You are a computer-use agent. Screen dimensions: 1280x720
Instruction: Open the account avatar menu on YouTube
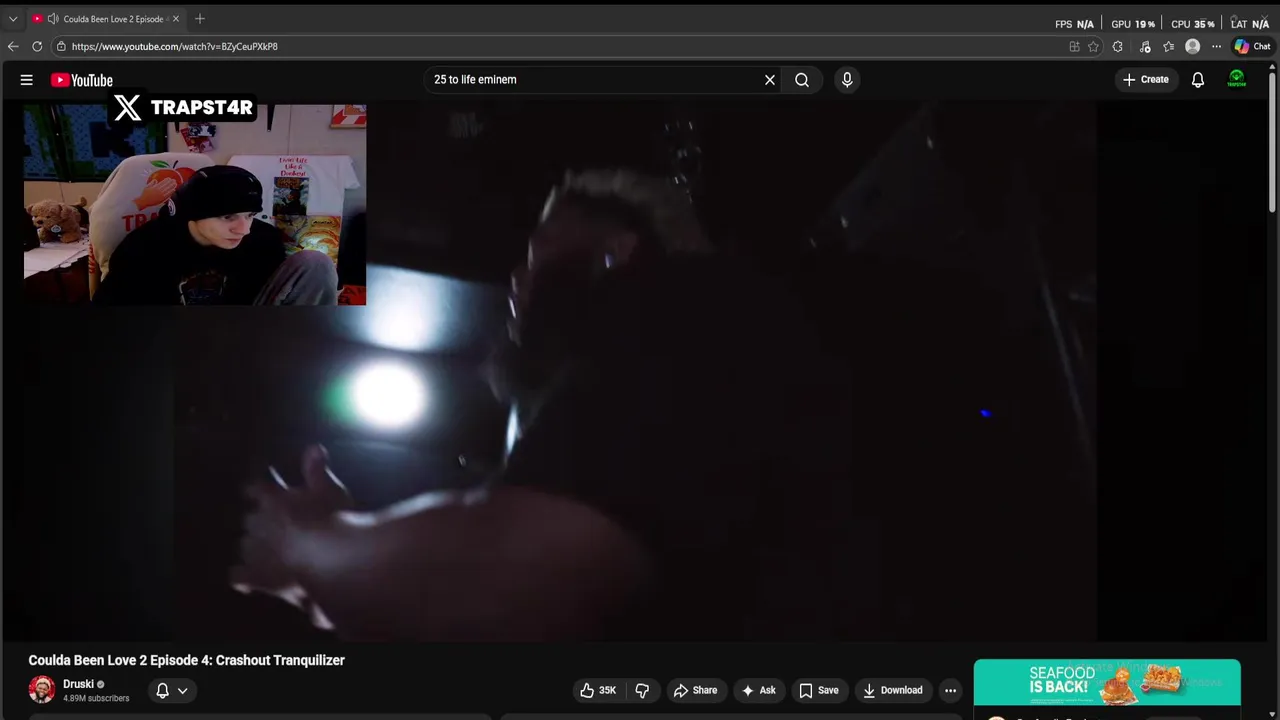(x=1237, y=80)
